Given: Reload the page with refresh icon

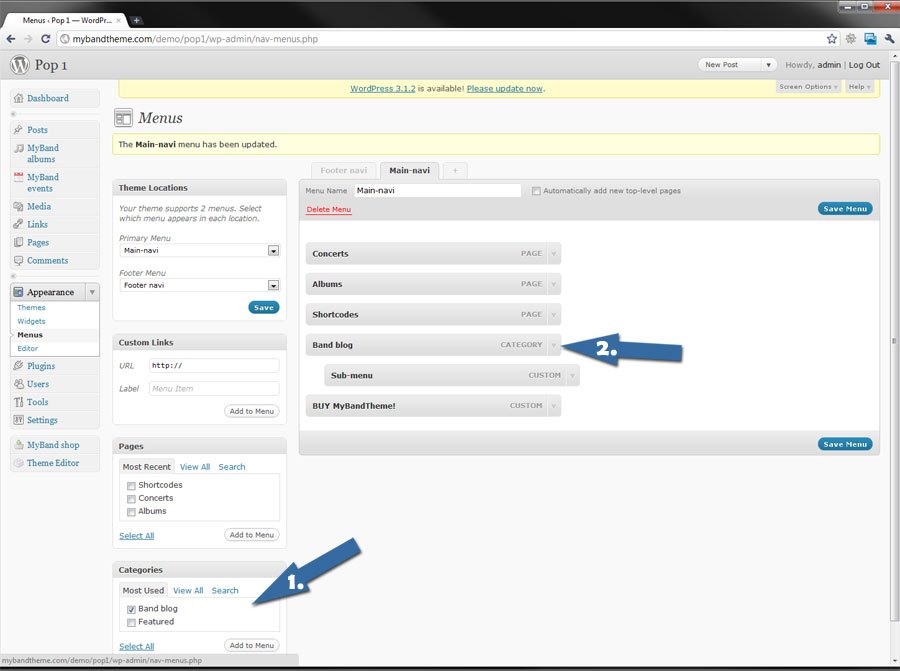Looking at the screenshot, I should (45, 39).
